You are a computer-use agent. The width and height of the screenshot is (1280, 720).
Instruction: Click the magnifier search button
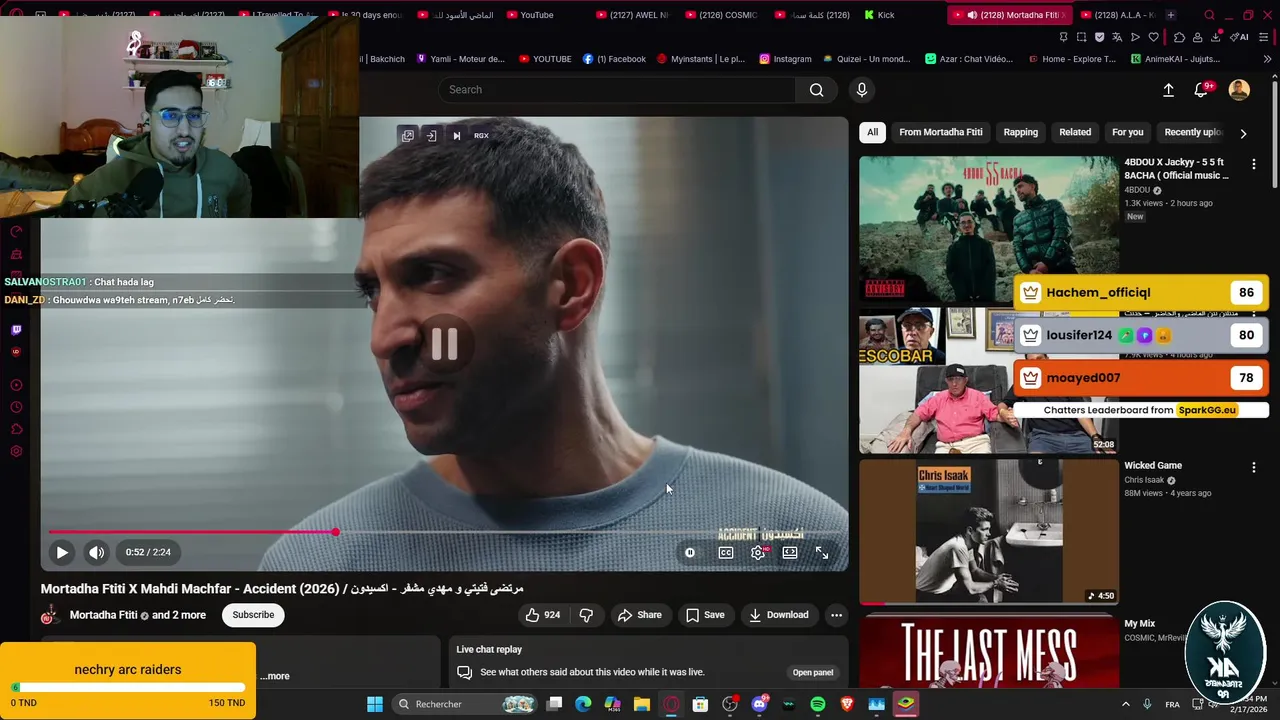pyautogui.click(x=817, y=90)
